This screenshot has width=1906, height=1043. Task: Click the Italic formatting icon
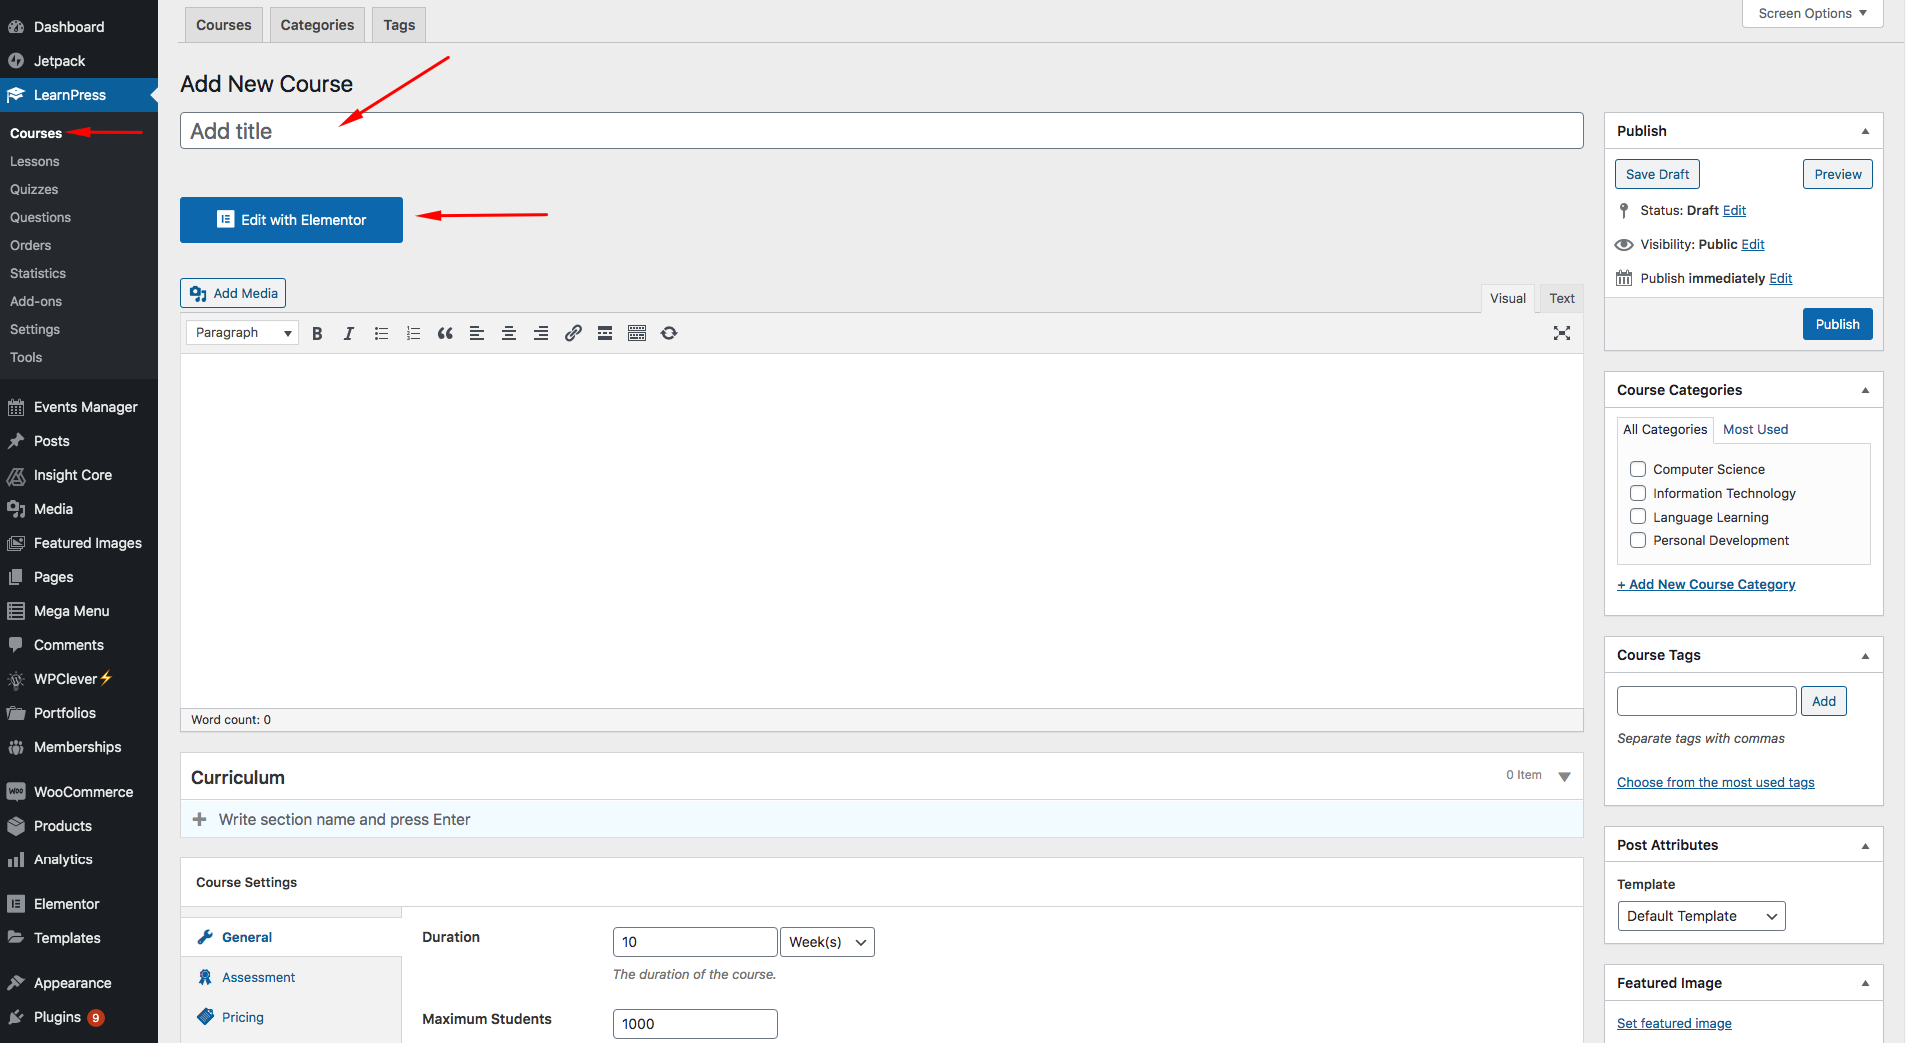[x=349, y=333]
